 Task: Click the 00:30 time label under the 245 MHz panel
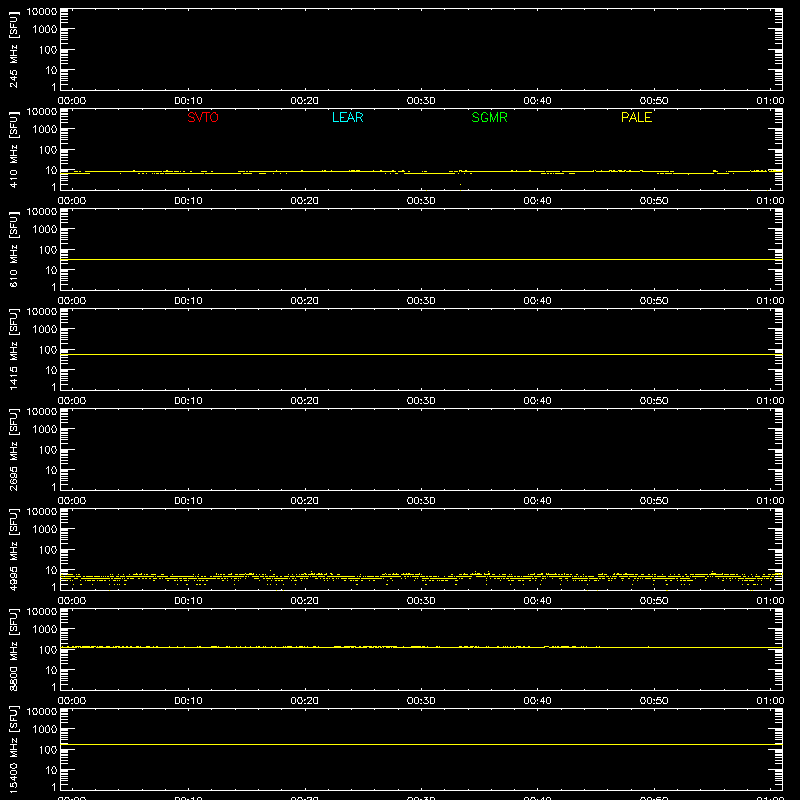[421, 101]
